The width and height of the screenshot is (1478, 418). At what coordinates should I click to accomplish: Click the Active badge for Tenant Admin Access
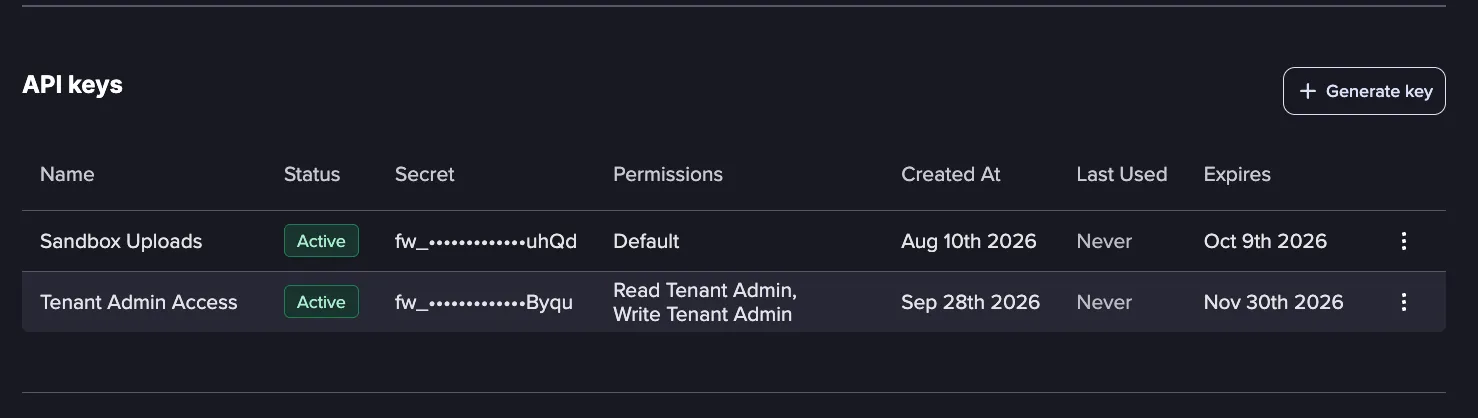(x=321, y=302)
